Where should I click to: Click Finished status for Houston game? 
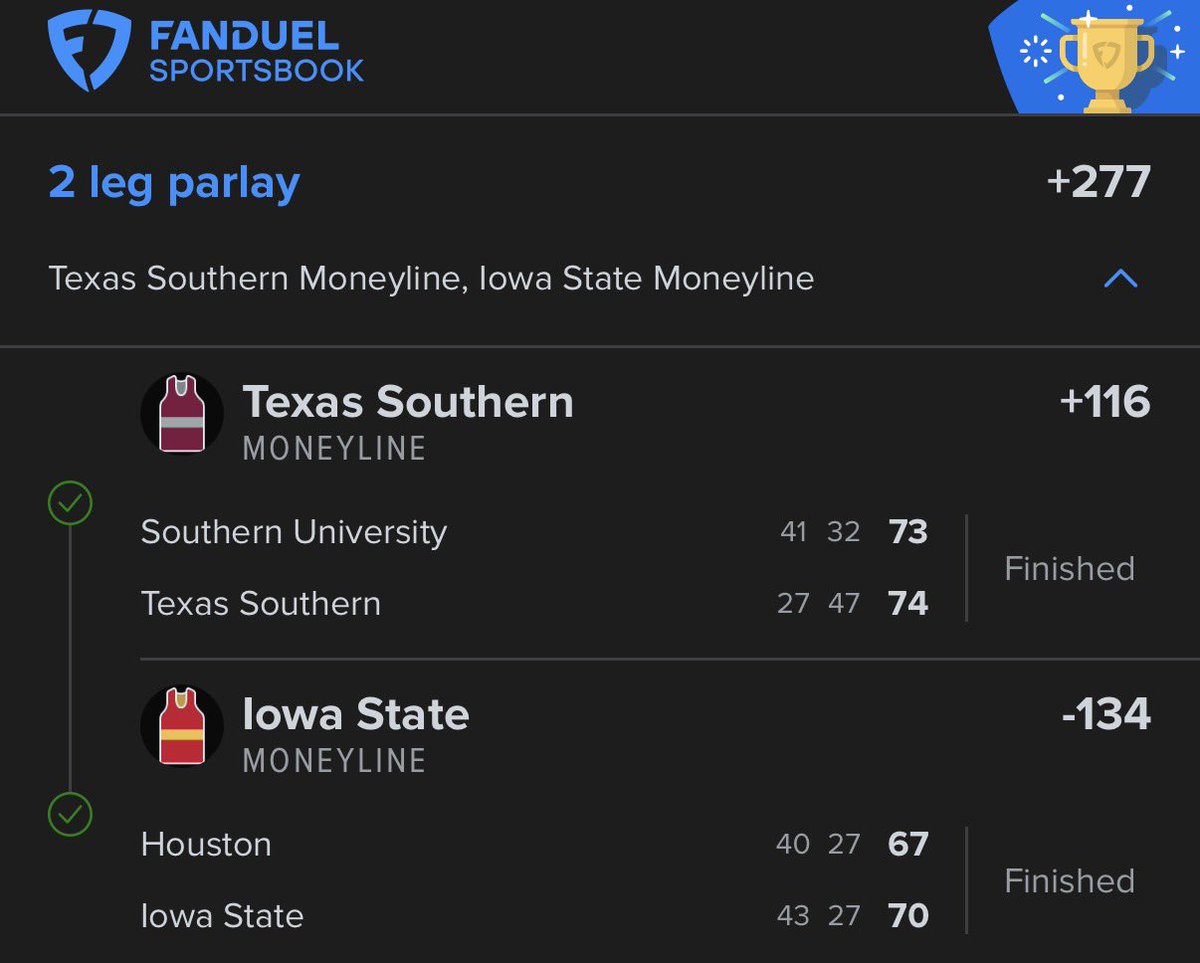tap(1069, 881)
